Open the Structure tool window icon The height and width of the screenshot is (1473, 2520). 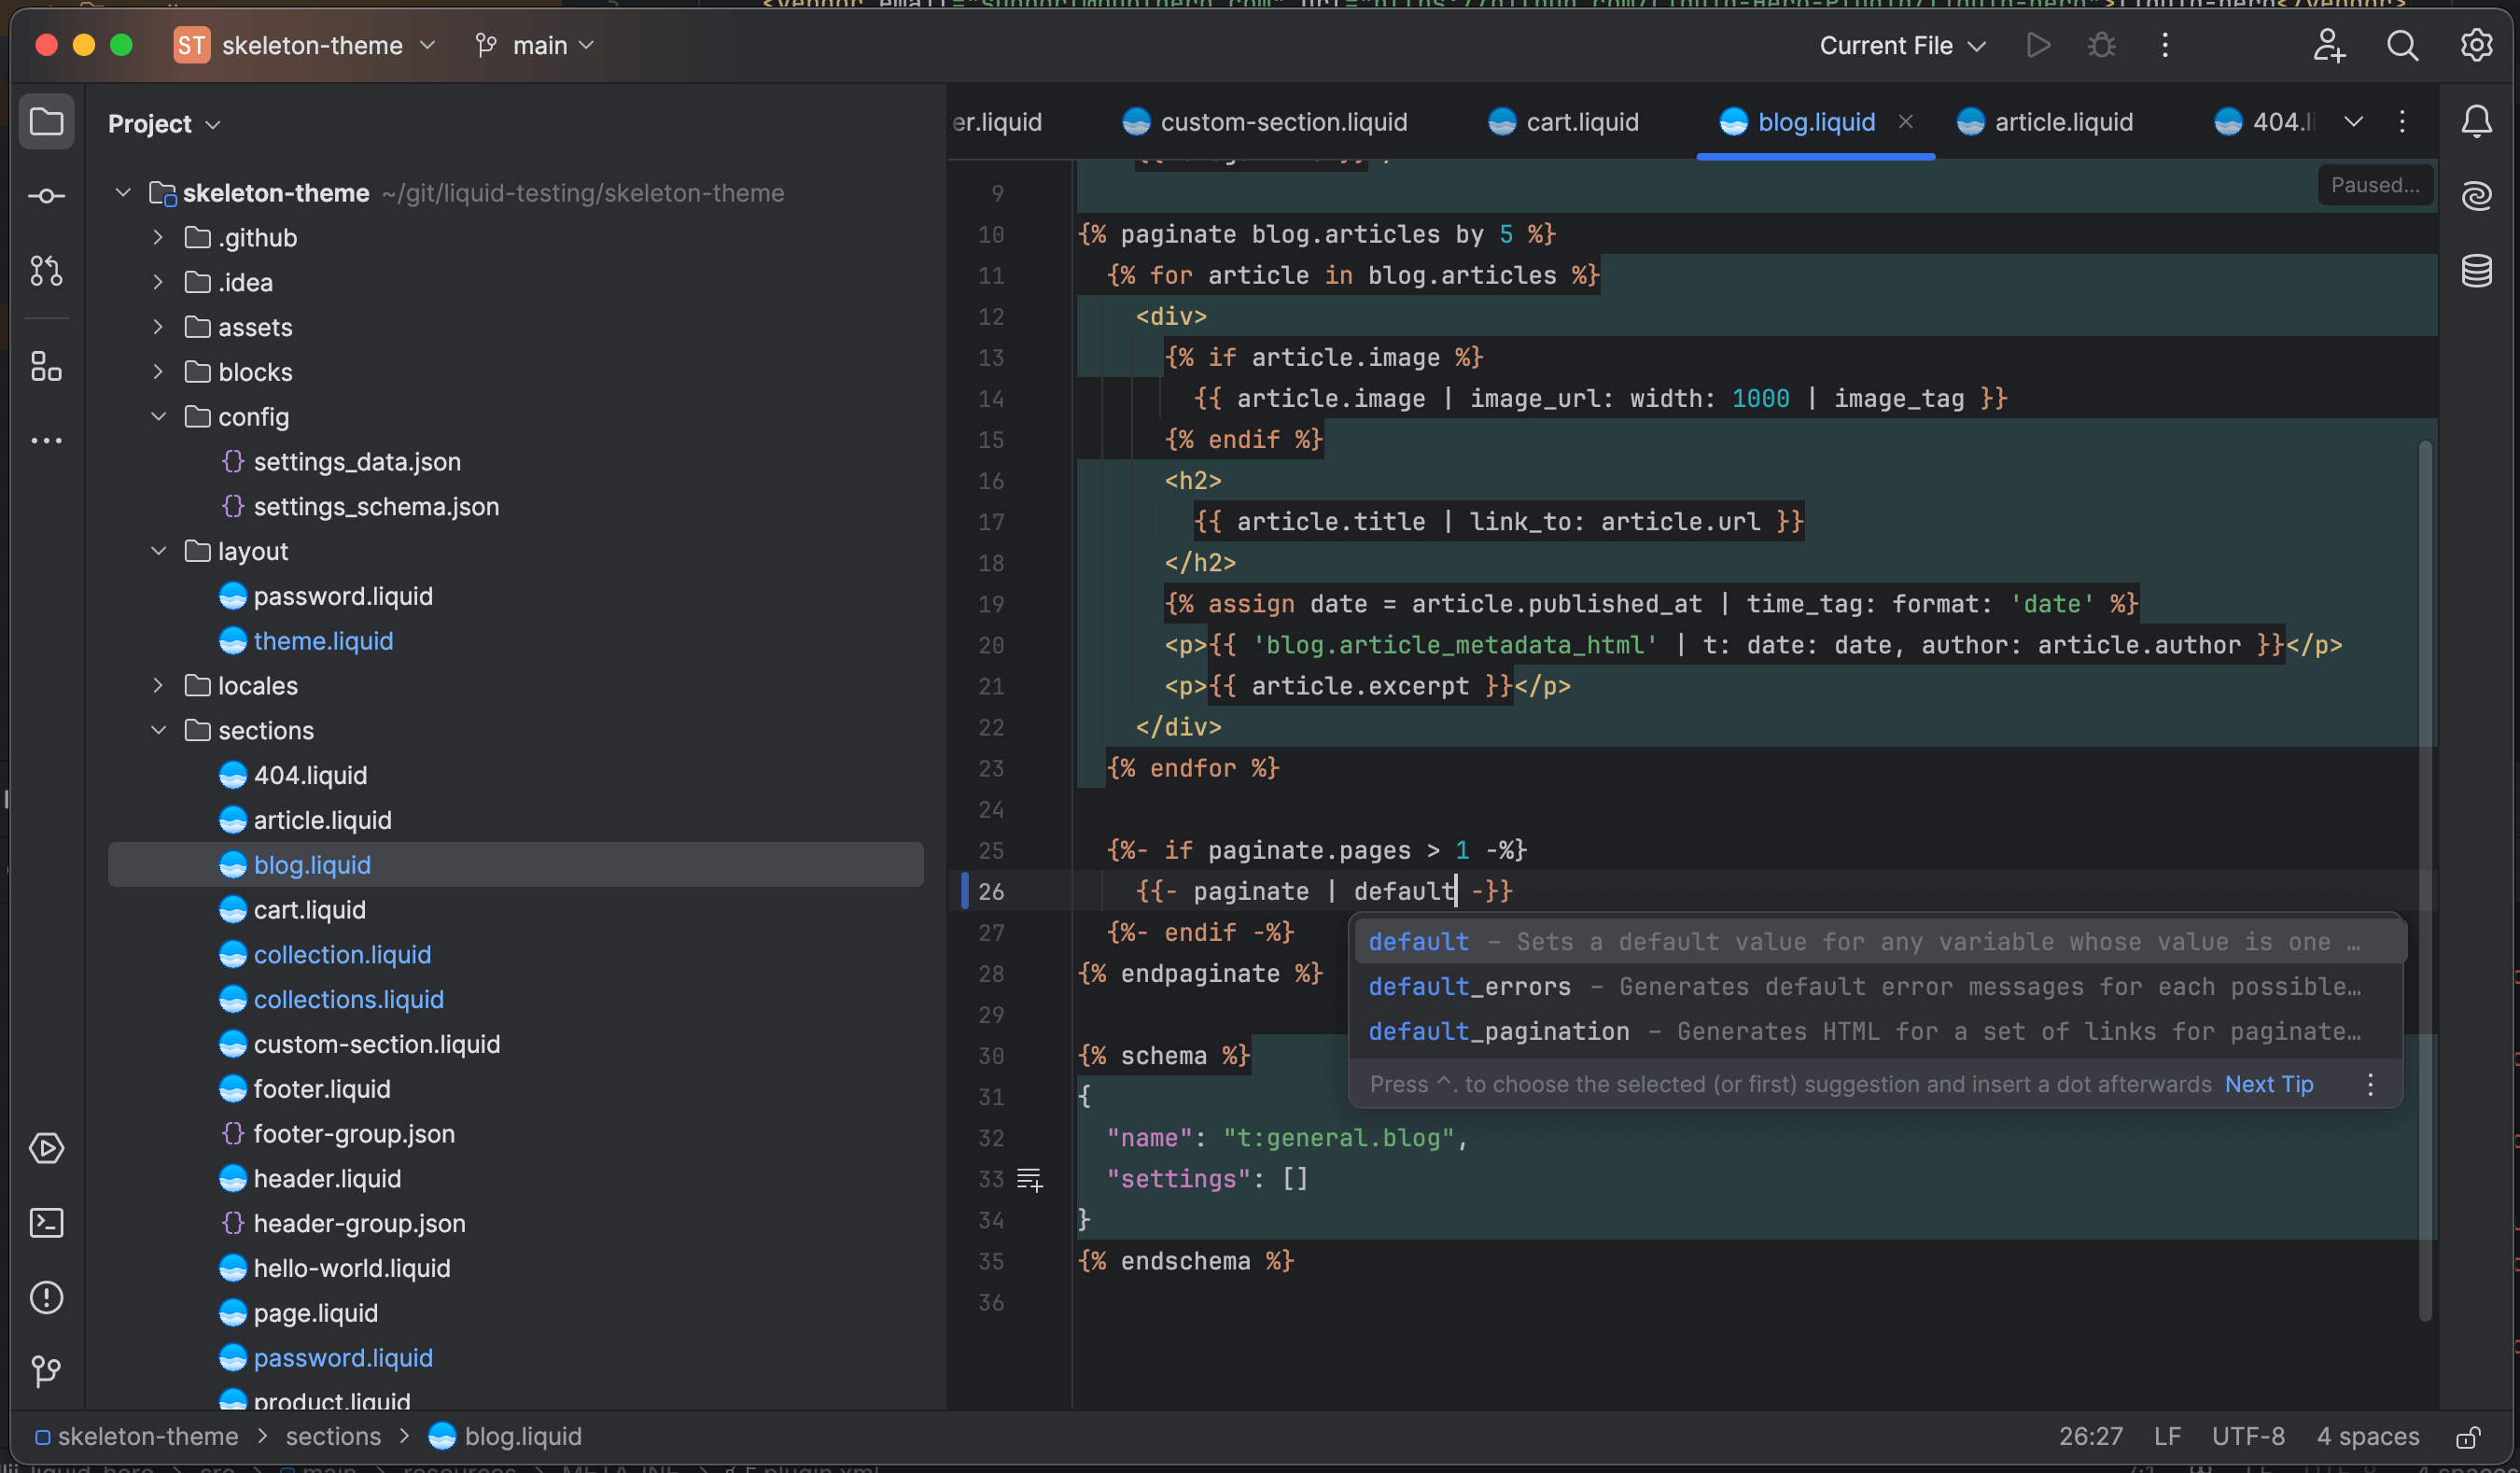click(46, 367)
